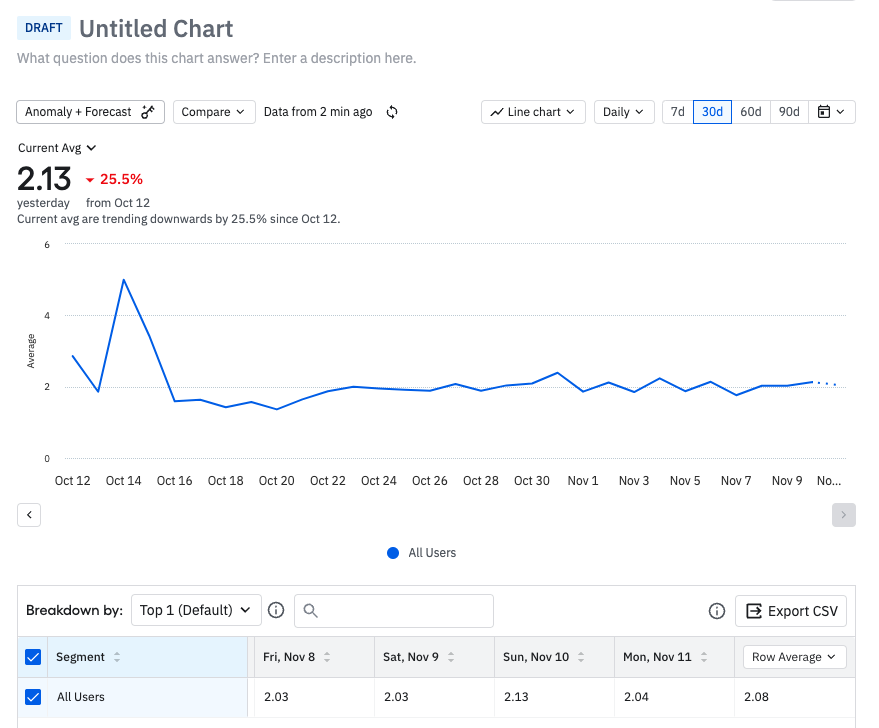Open the calendar date picker
The image size is (879, 728).
click(831, 112)
